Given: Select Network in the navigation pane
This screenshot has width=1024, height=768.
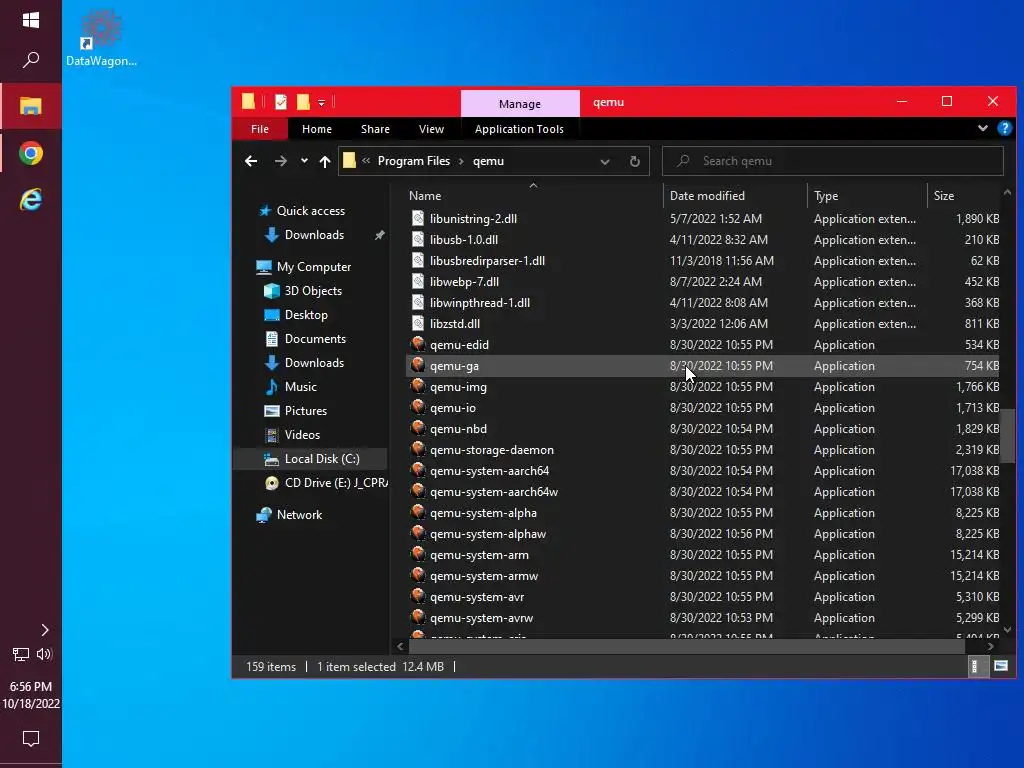Looking at the screenshot, I should click(x=299, y=515).
